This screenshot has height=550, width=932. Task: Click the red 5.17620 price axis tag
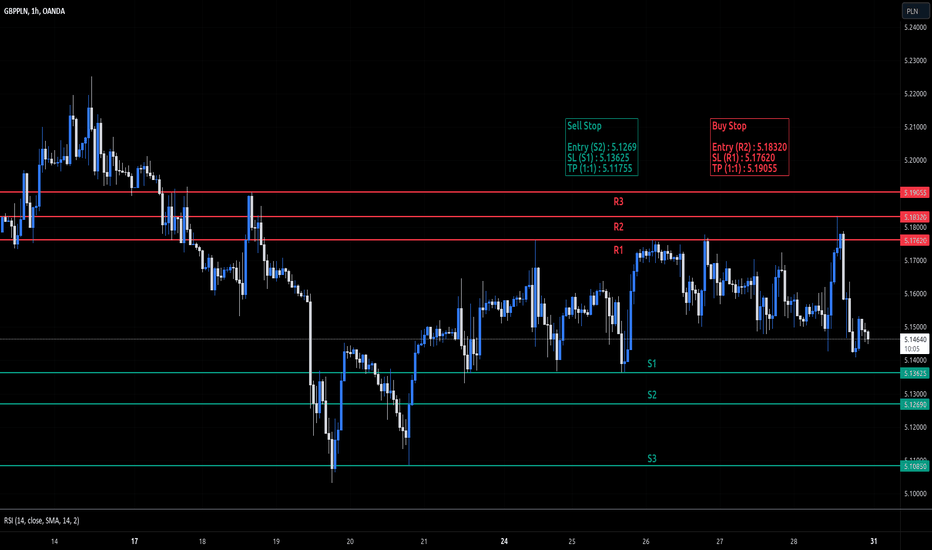tap(915, 240)
